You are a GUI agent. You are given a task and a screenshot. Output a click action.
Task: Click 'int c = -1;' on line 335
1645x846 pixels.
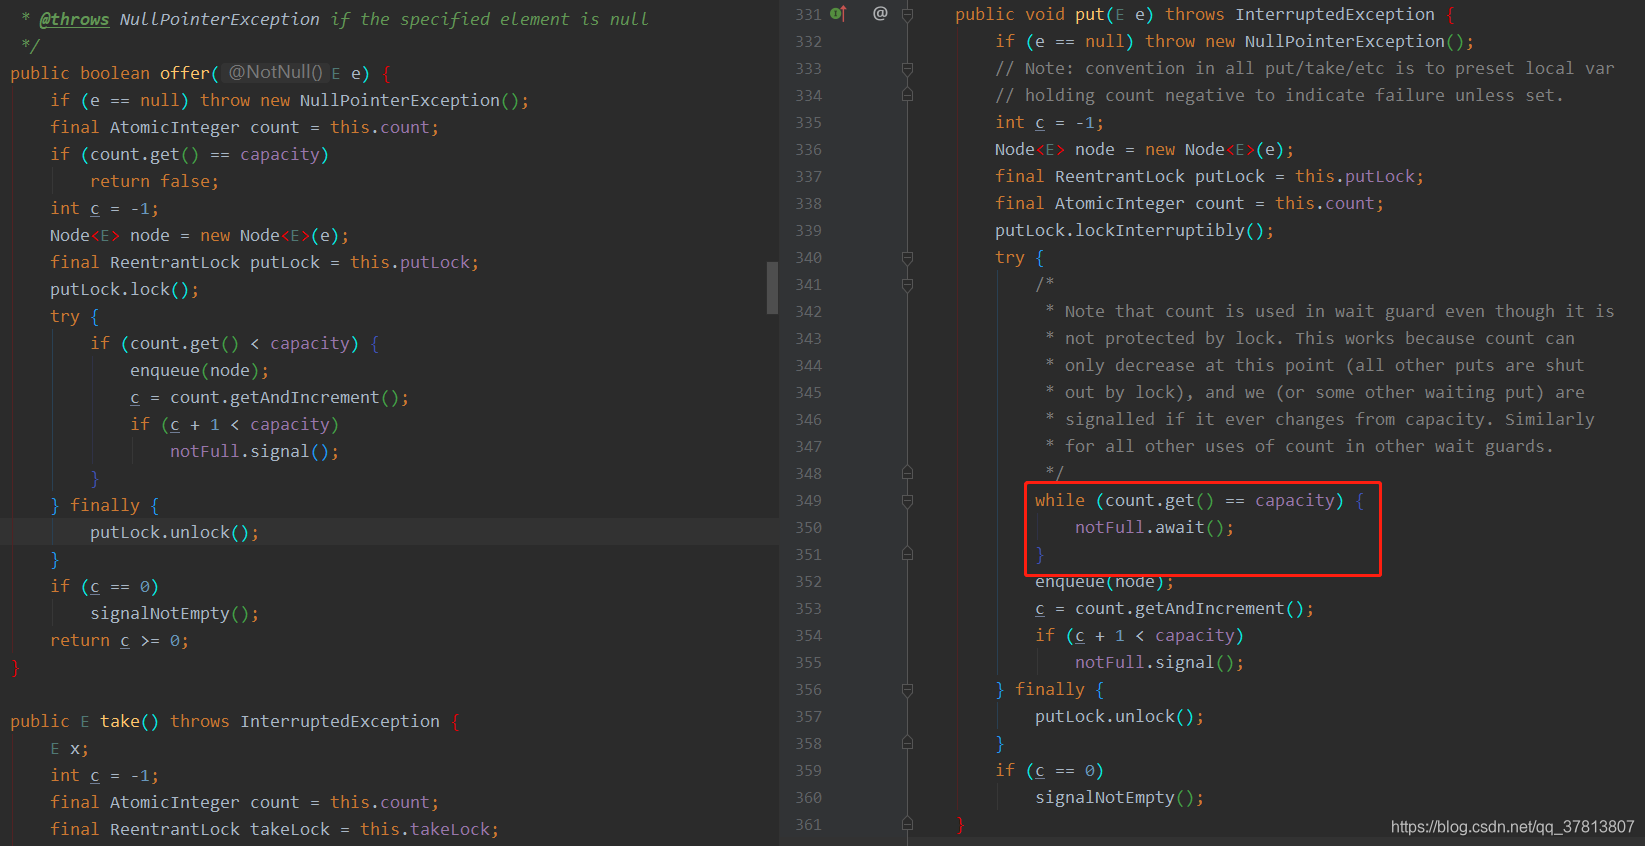tap(1049, 122)
